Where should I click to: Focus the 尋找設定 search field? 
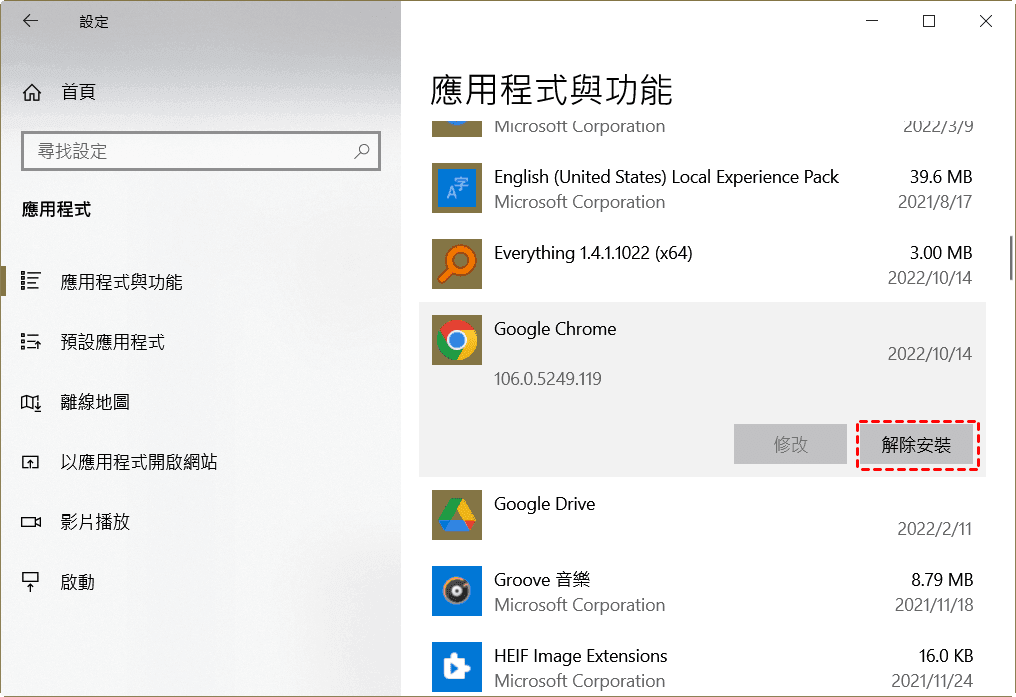pyautogui.click(x=190, y=151)
